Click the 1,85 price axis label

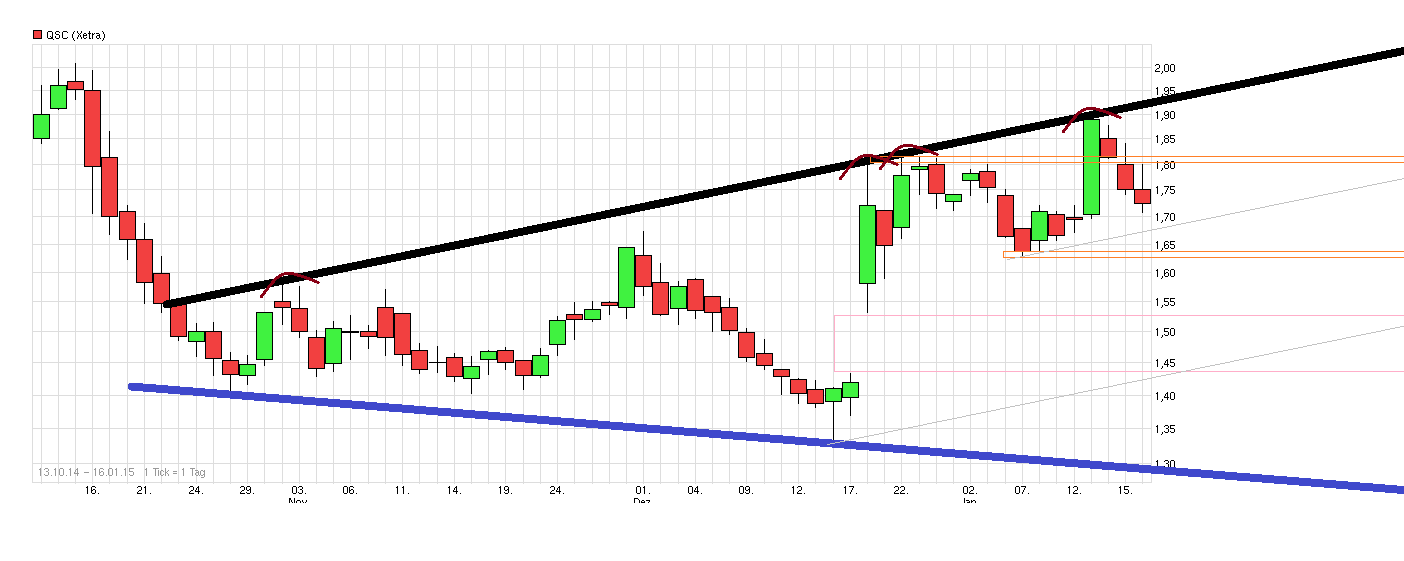[x=1166, y=141]
